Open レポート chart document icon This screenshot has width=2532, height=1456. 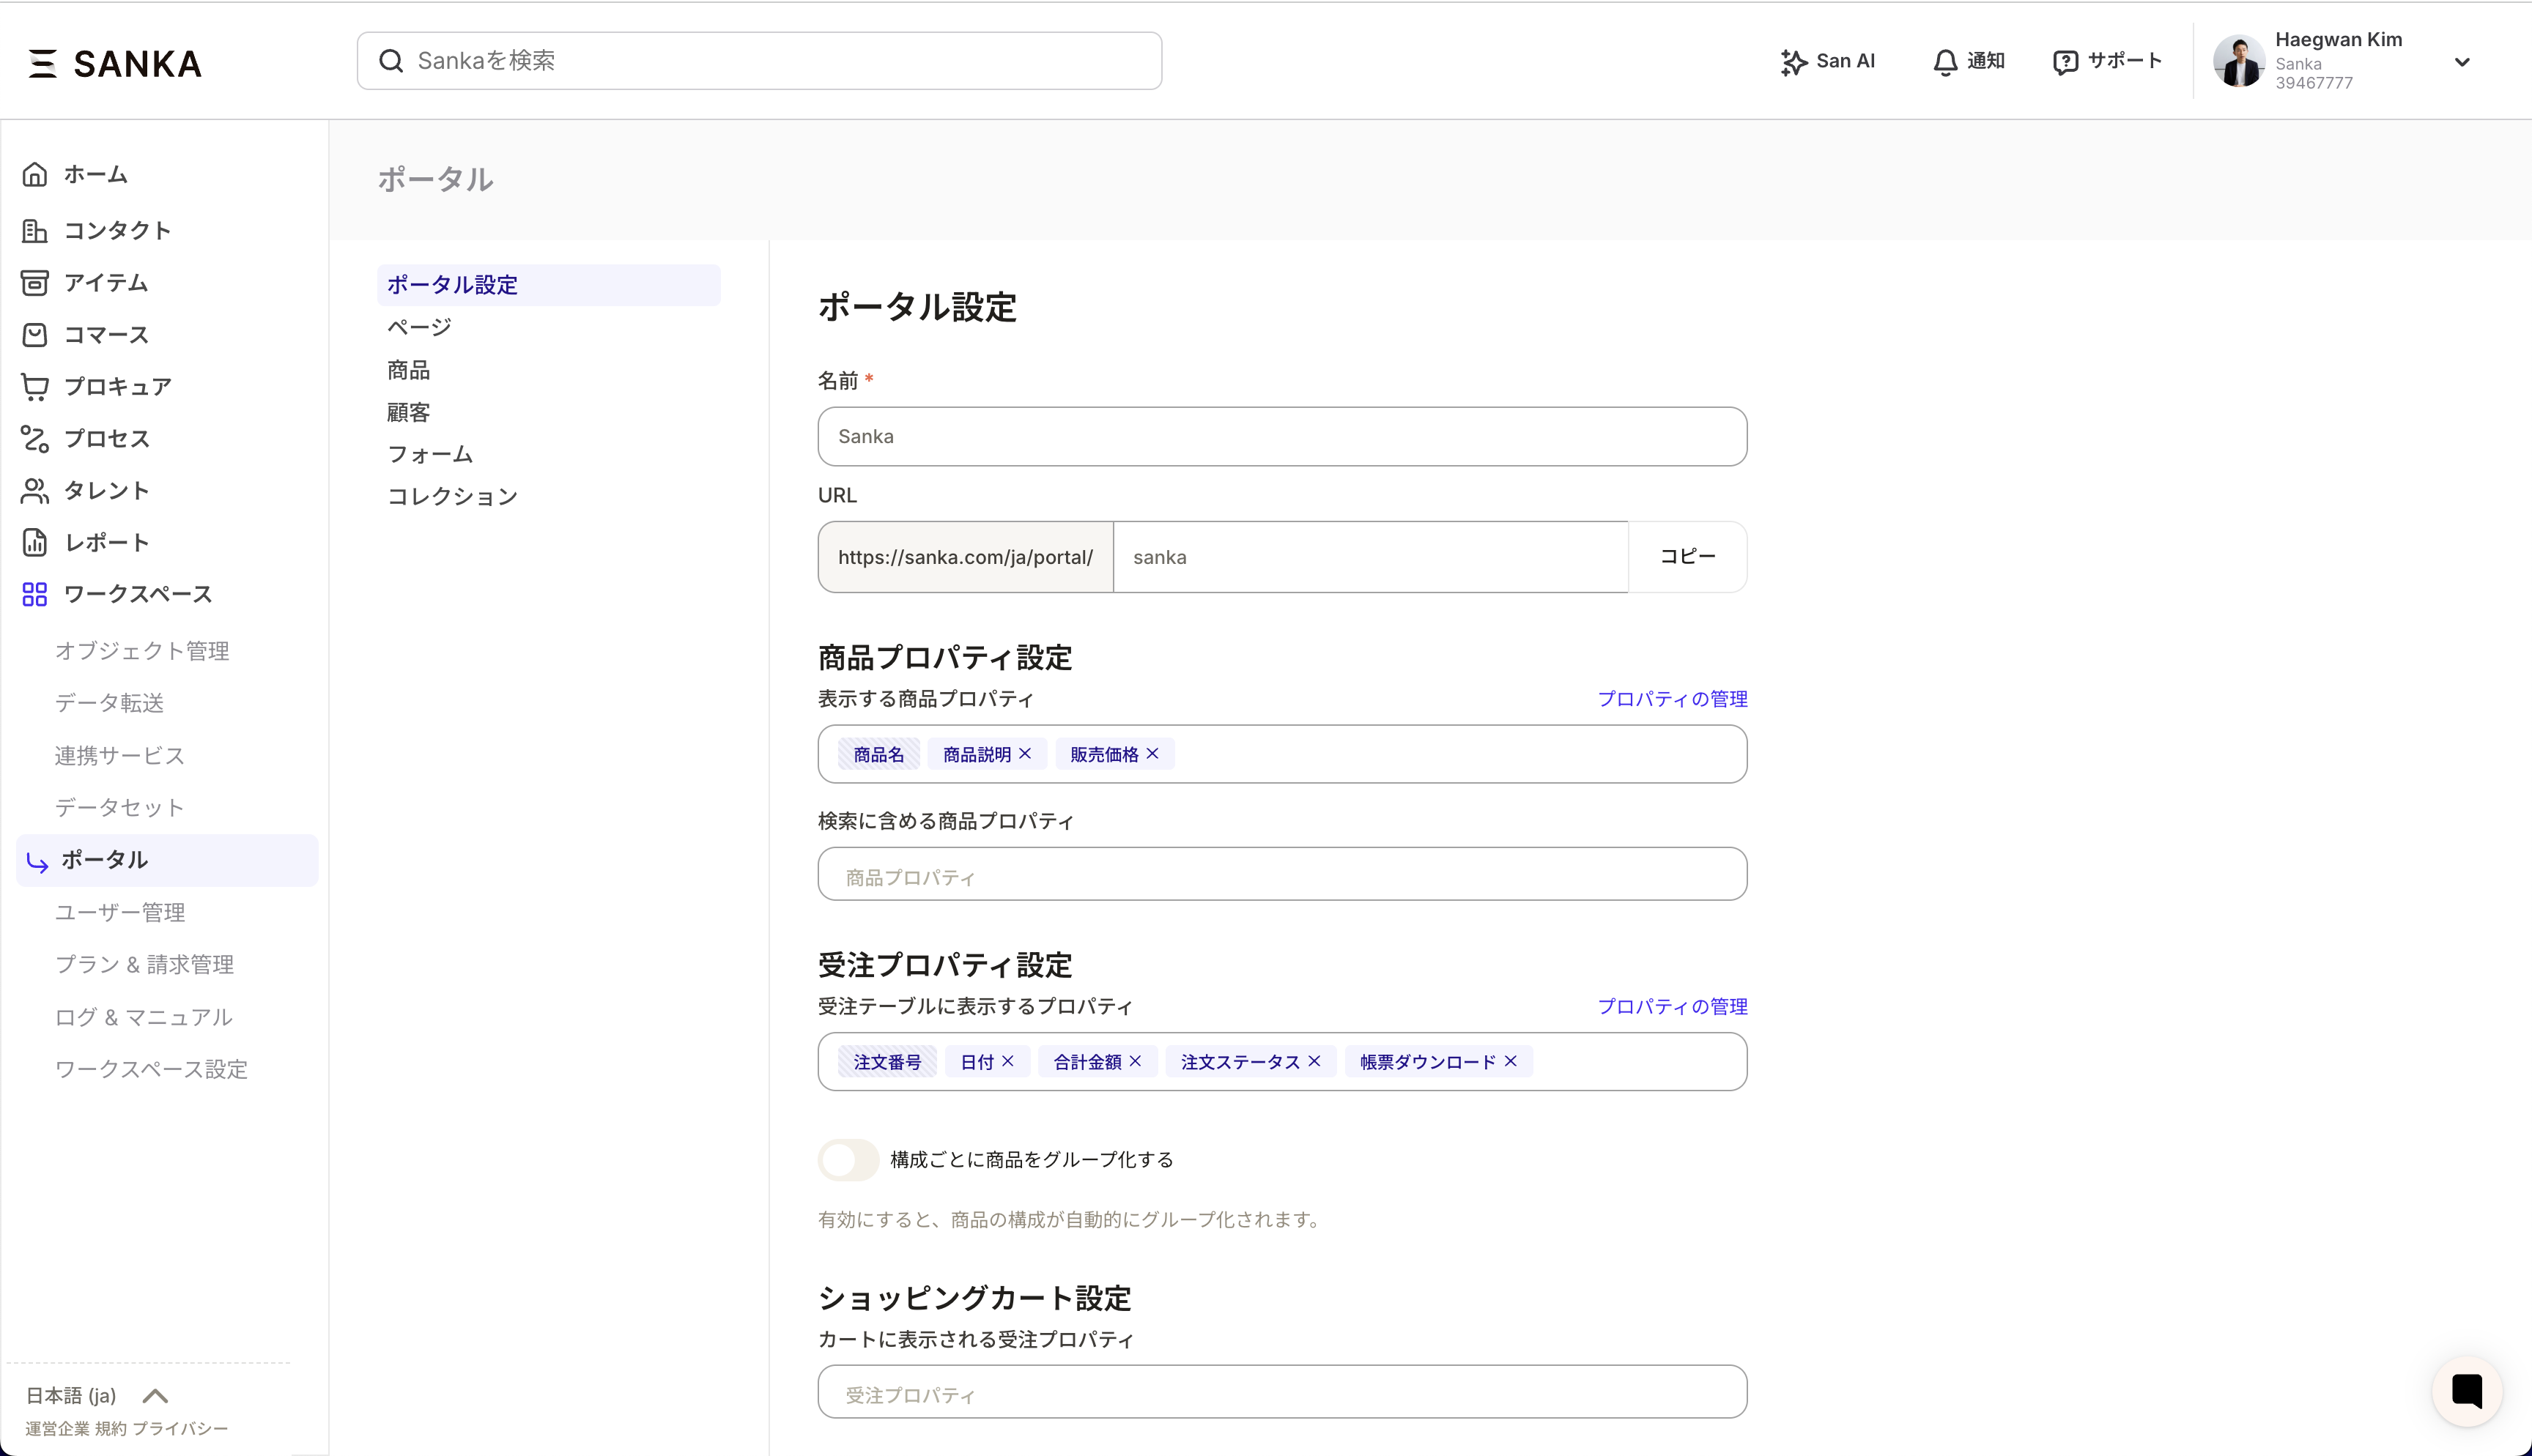click(x=35, y=543)
